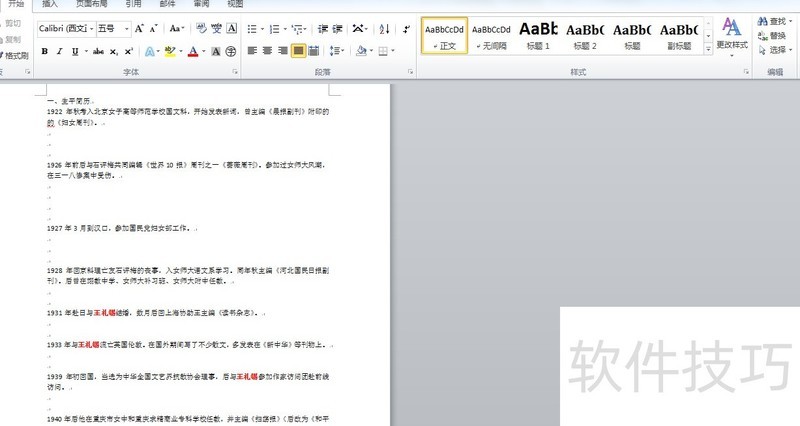Apply the No Spacing (无间隔) style

pos(491,36)
